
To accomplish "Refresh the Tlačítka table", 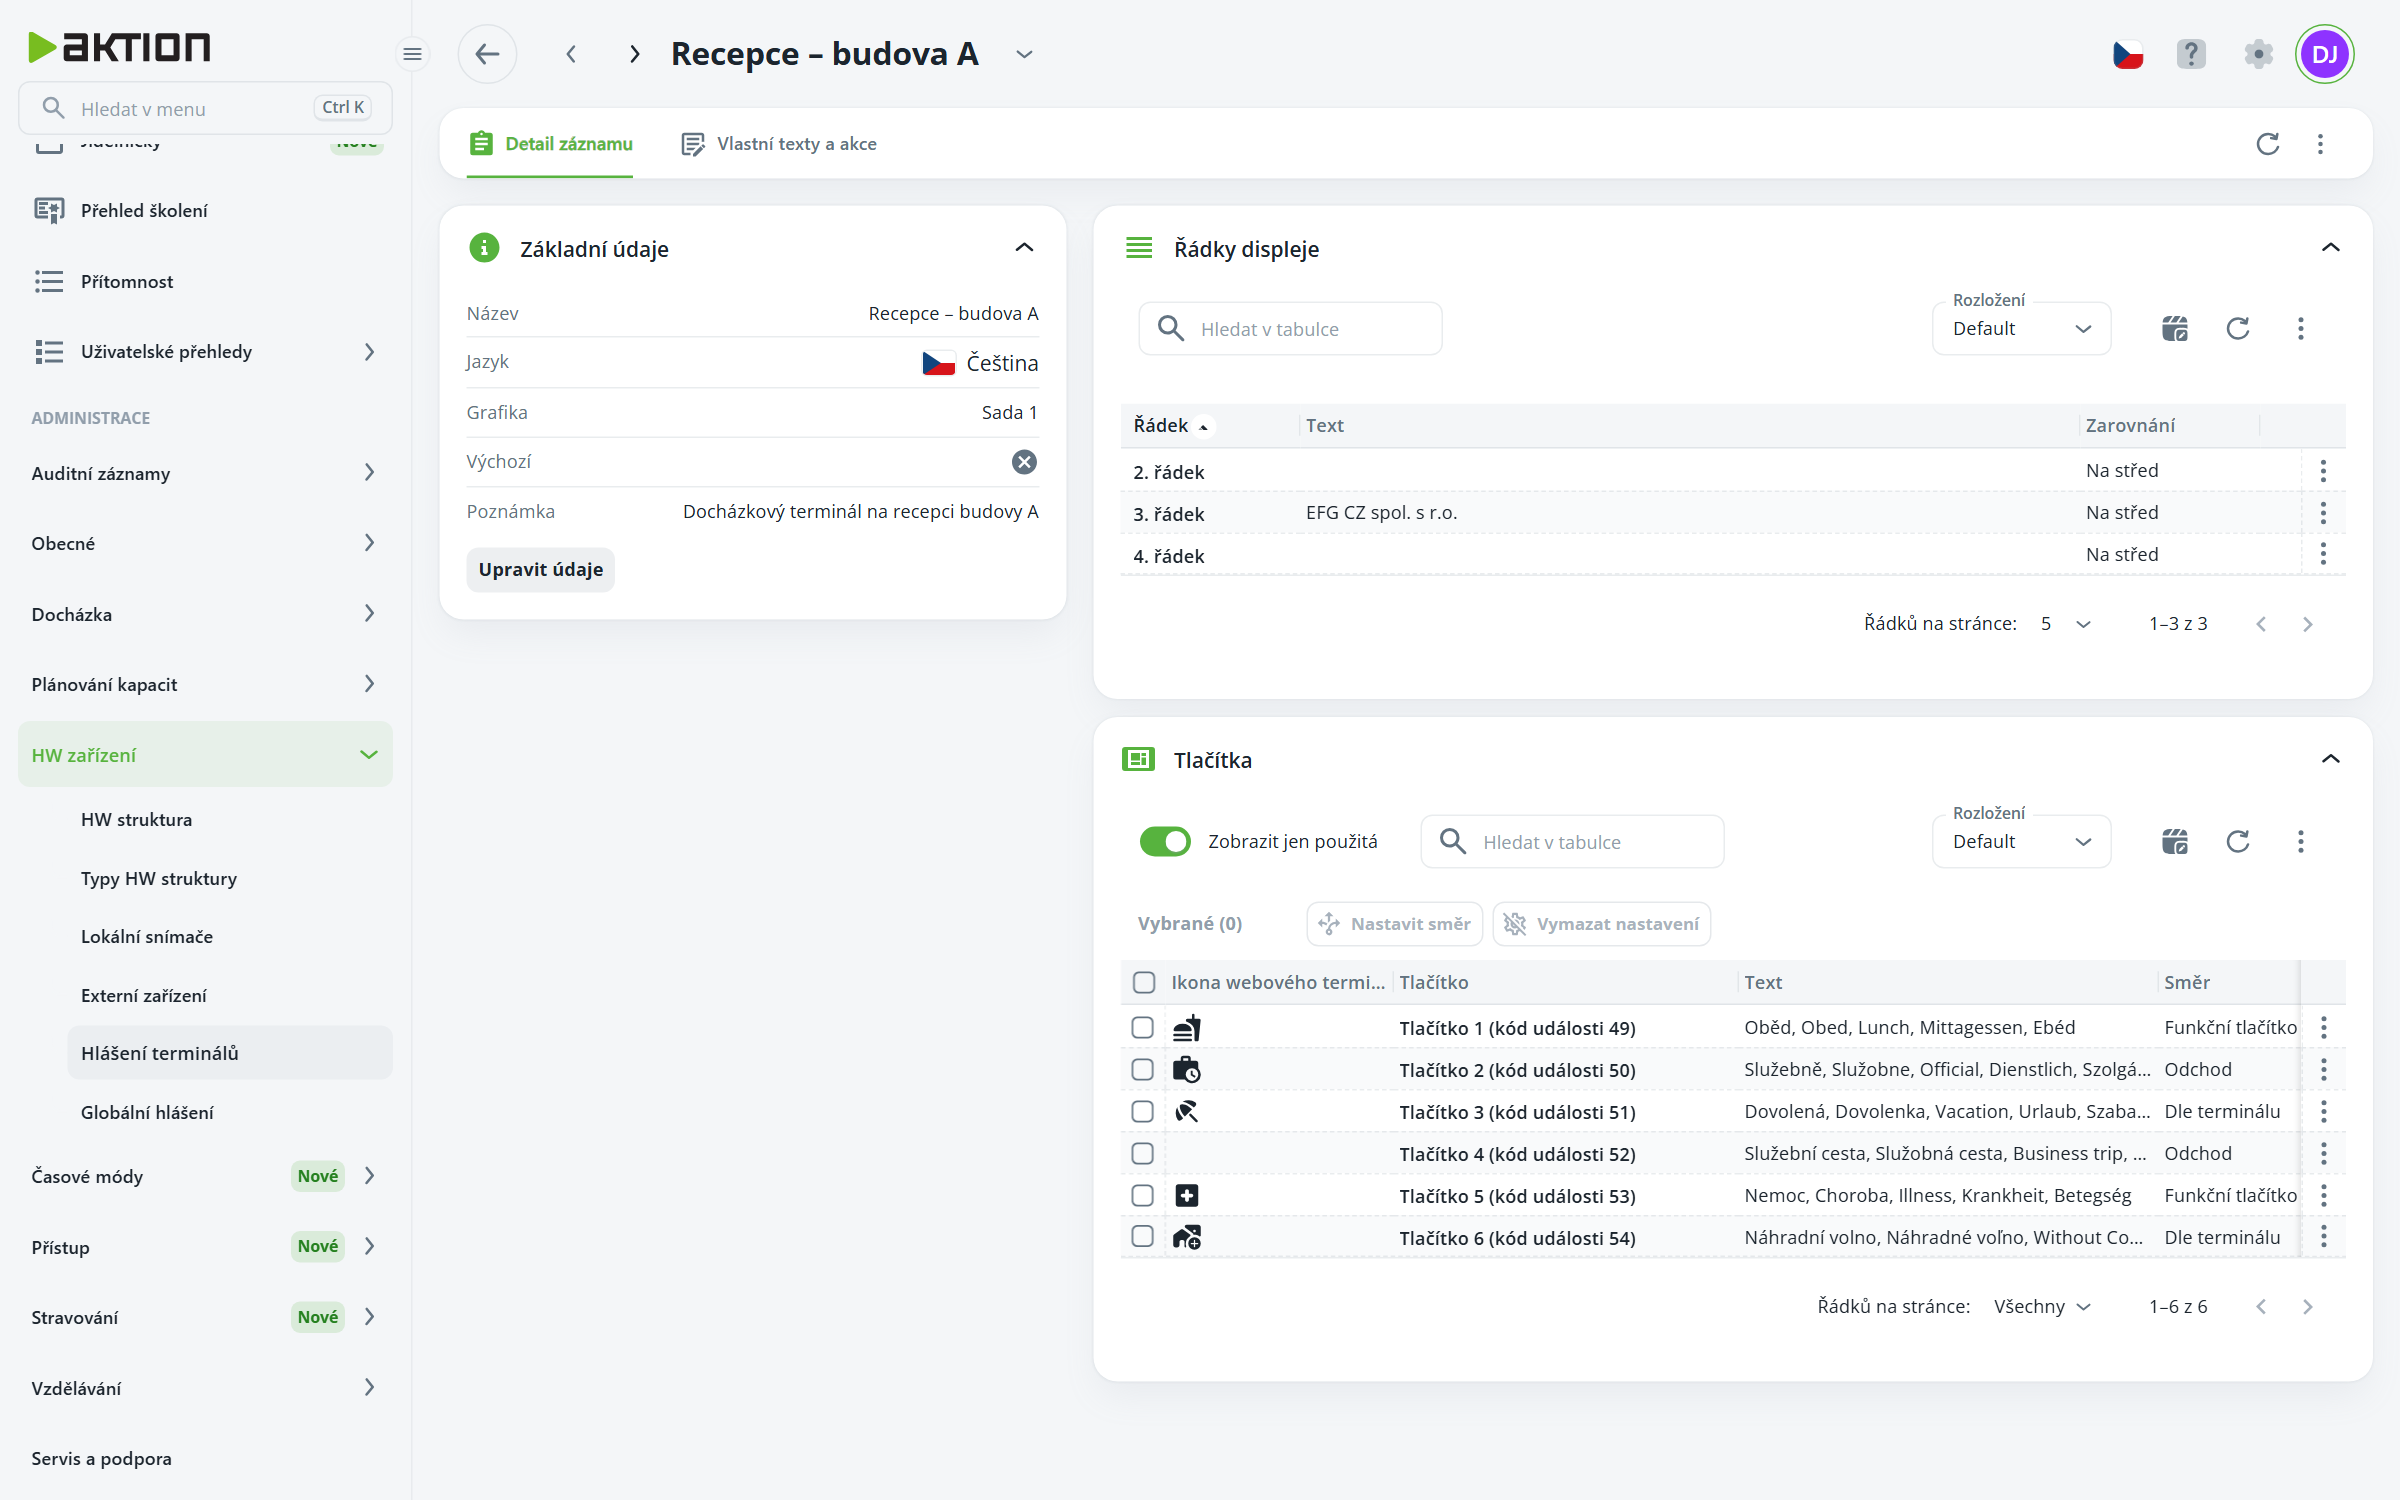I will (x=2238, y=842).
